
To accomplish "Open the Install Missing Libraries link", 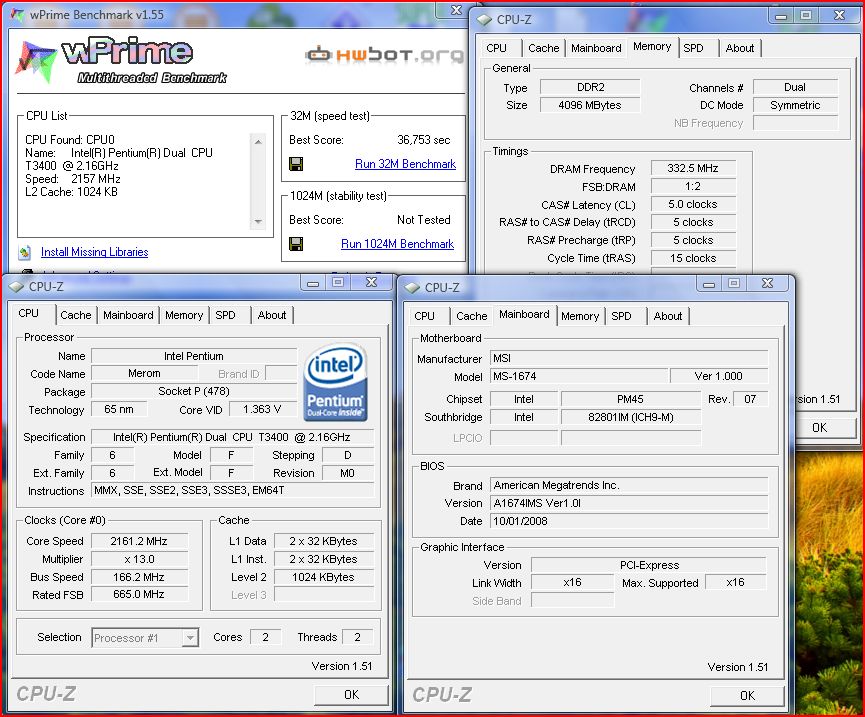I will click(94, 252).
